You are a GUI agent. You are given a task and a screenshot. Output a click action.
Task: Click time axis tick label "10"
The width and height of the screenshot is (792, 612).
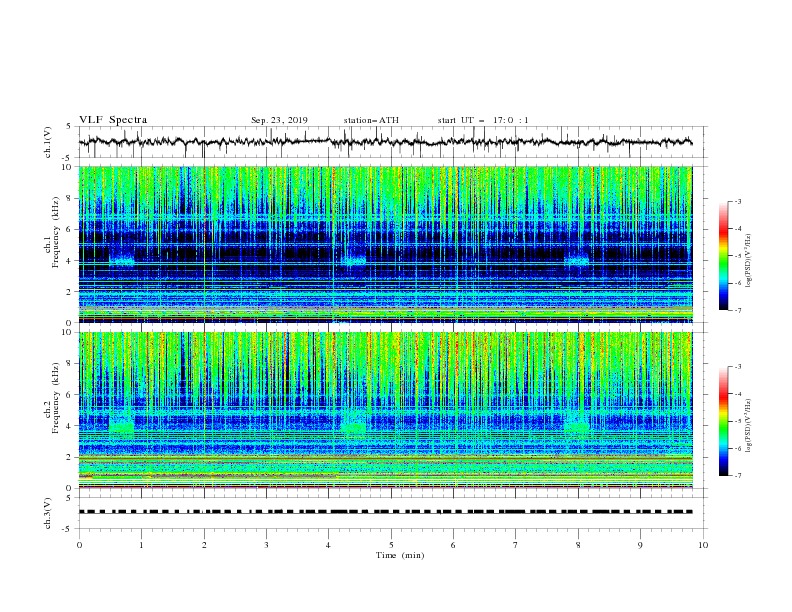click(703, 545)
